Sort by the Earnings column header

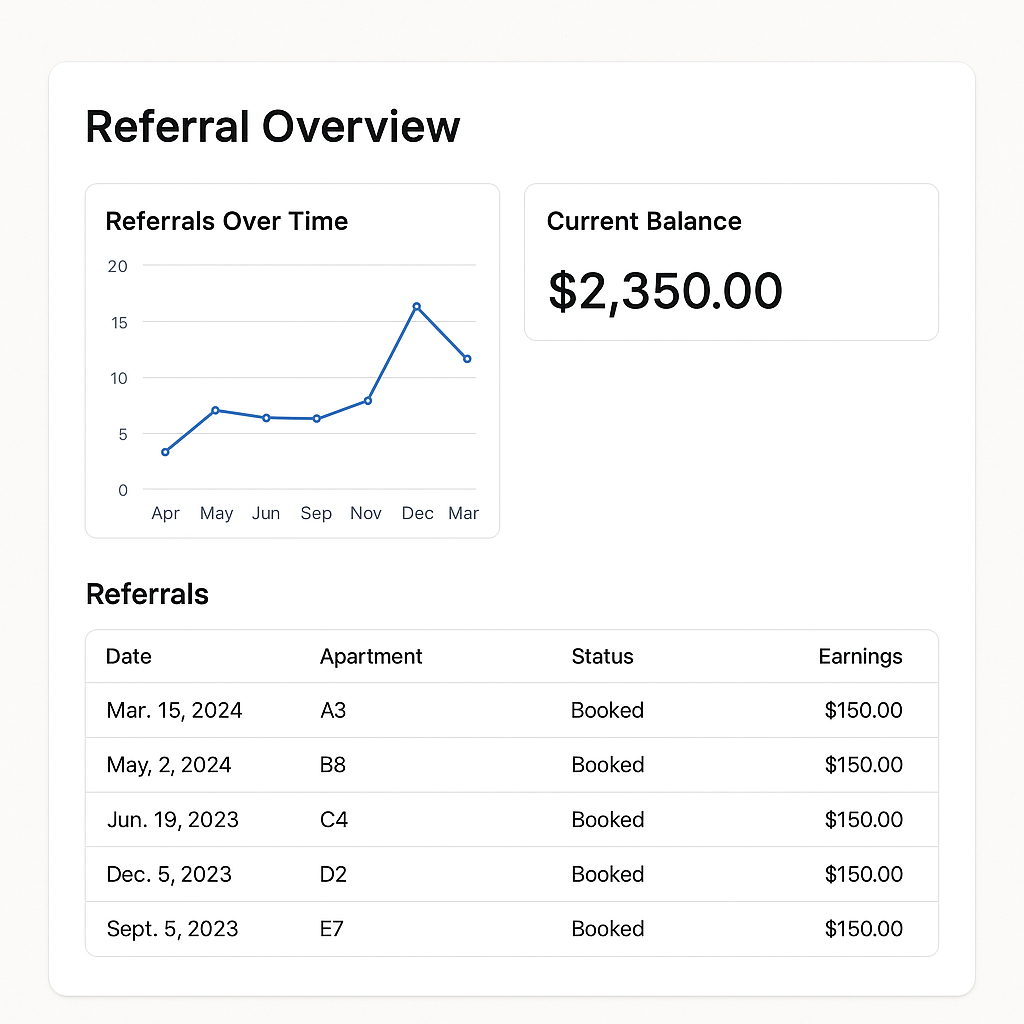click(x=860, y=656)
